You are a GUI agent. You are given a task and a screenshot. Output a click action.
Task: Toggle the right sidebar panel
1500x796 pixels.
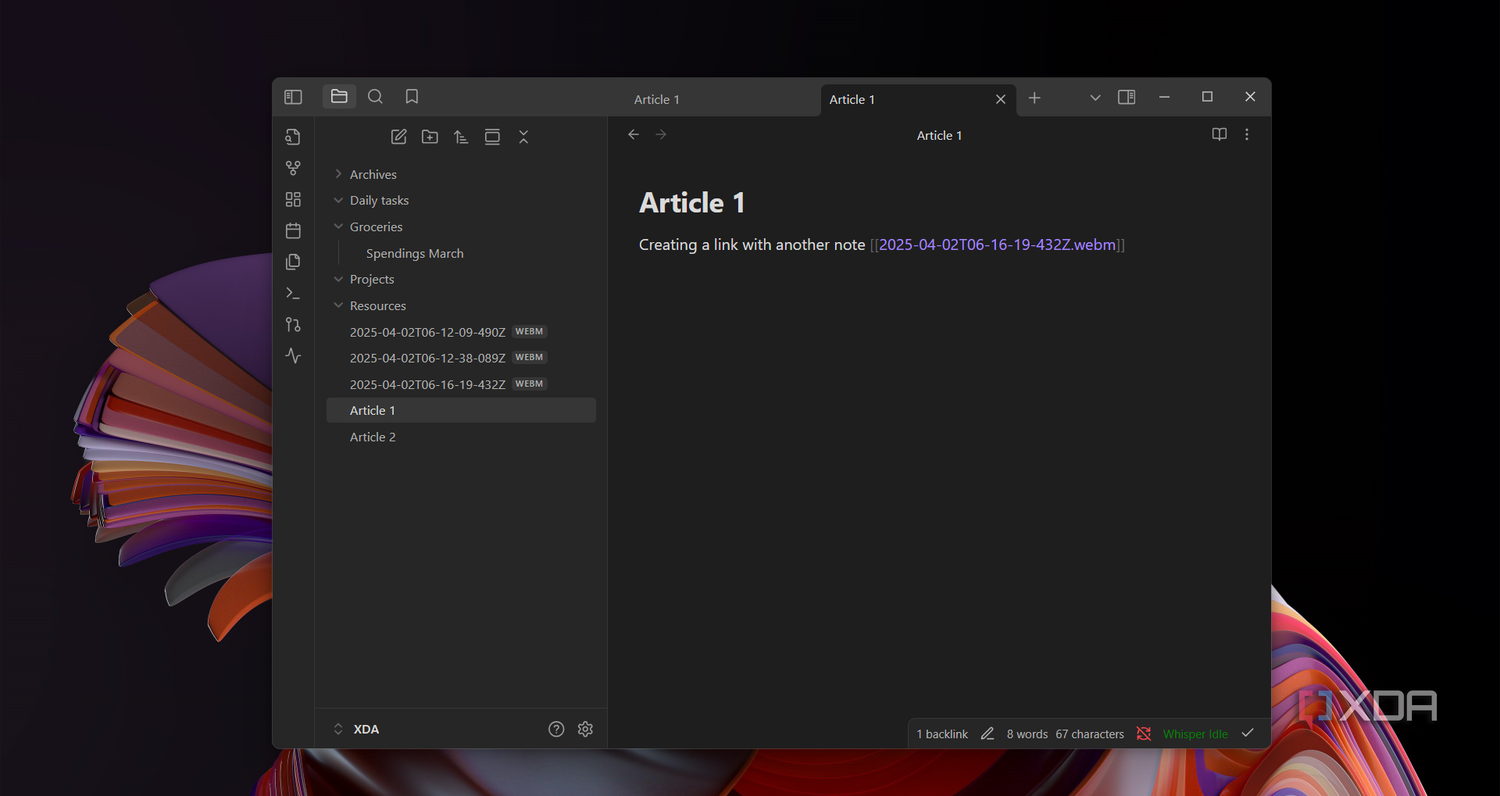click(1127, 97)
